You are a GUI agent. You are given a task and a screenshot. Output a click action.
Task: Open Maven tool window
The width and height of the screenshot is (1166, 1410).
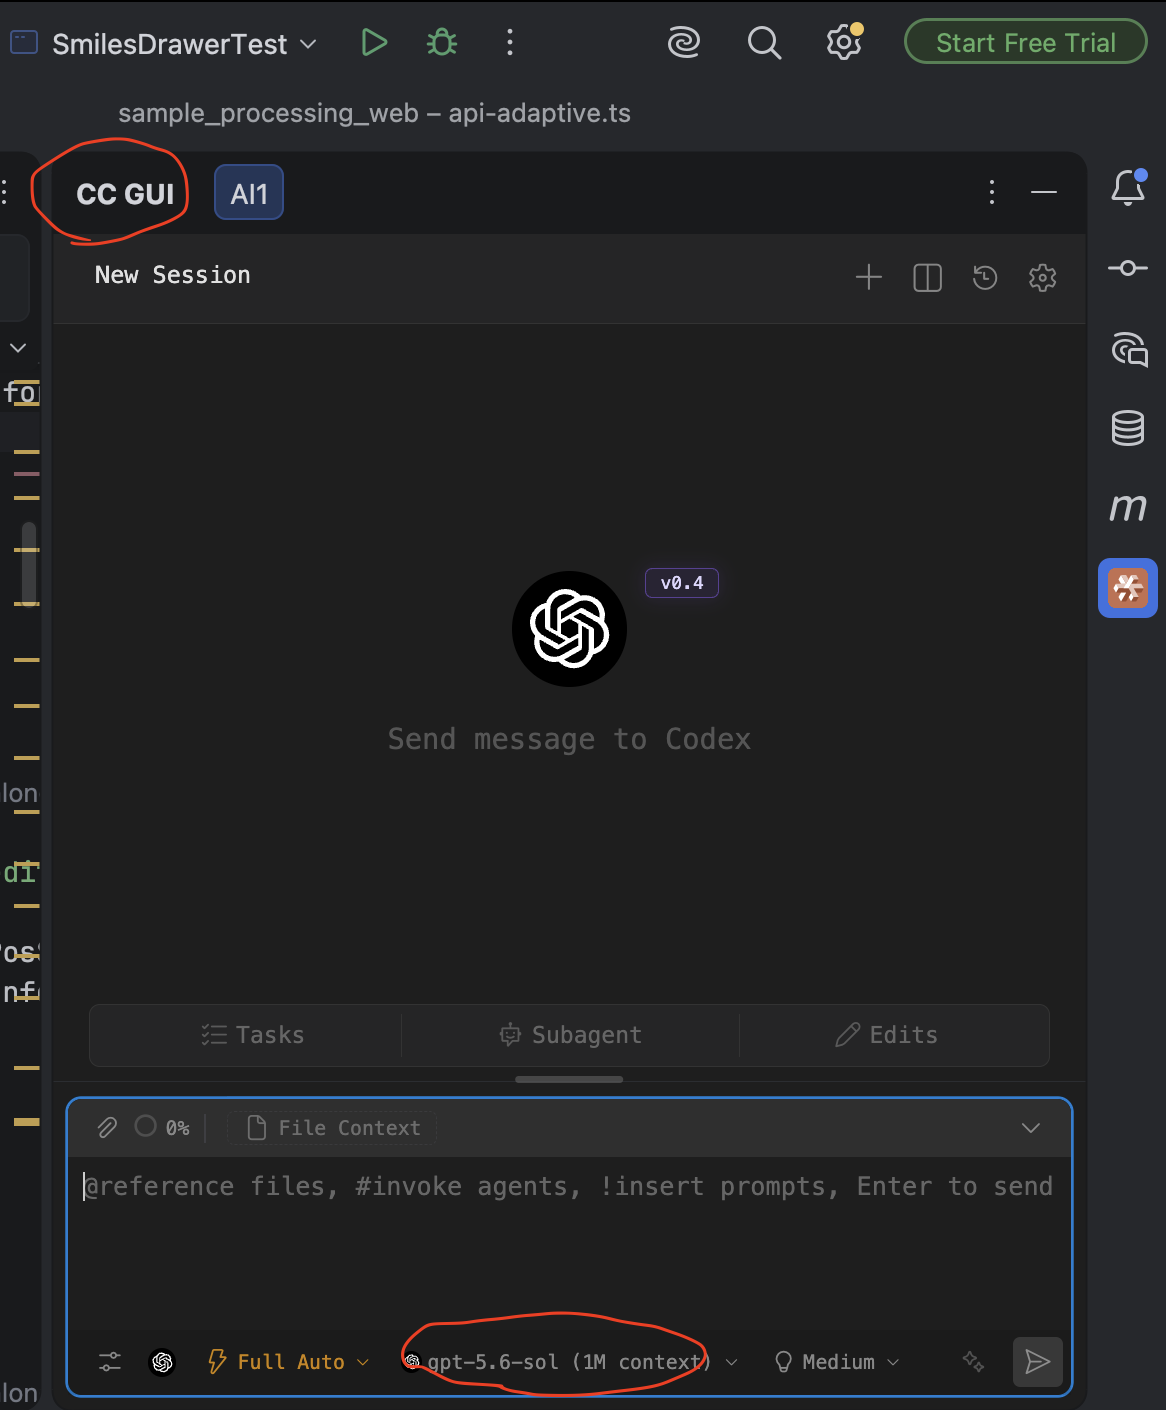coord(1128,508)
